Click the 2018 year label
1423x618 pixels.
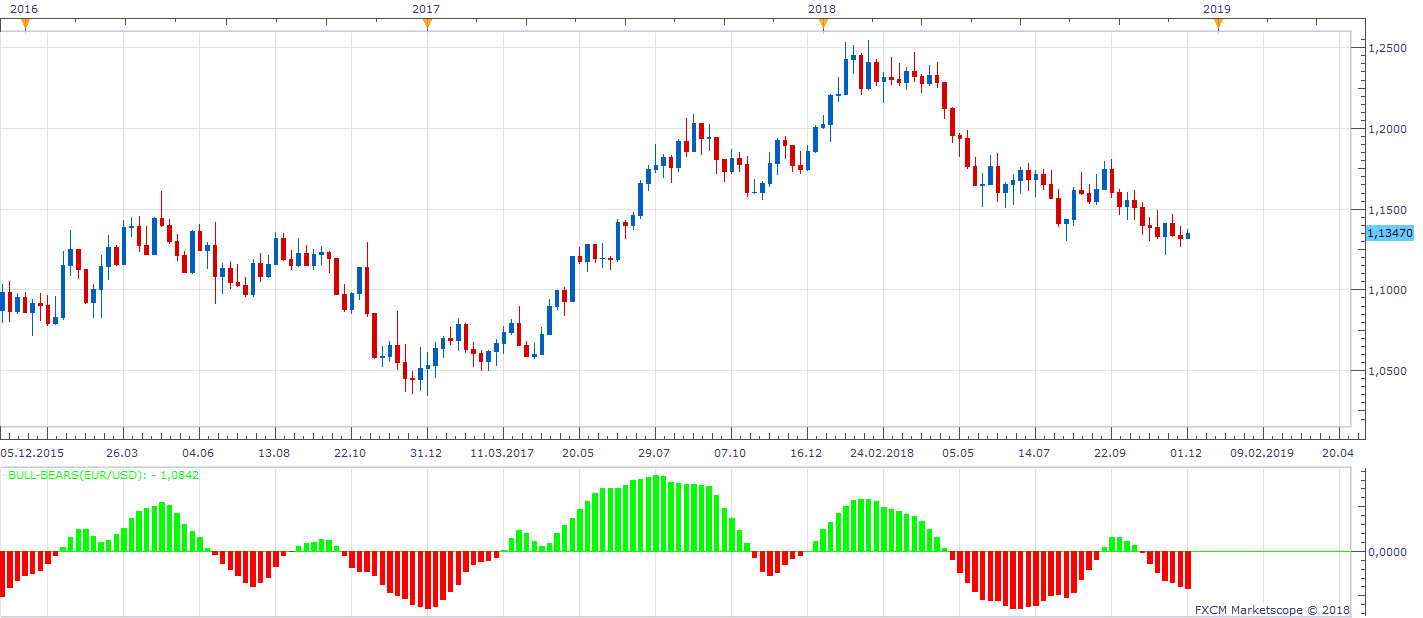821,8
